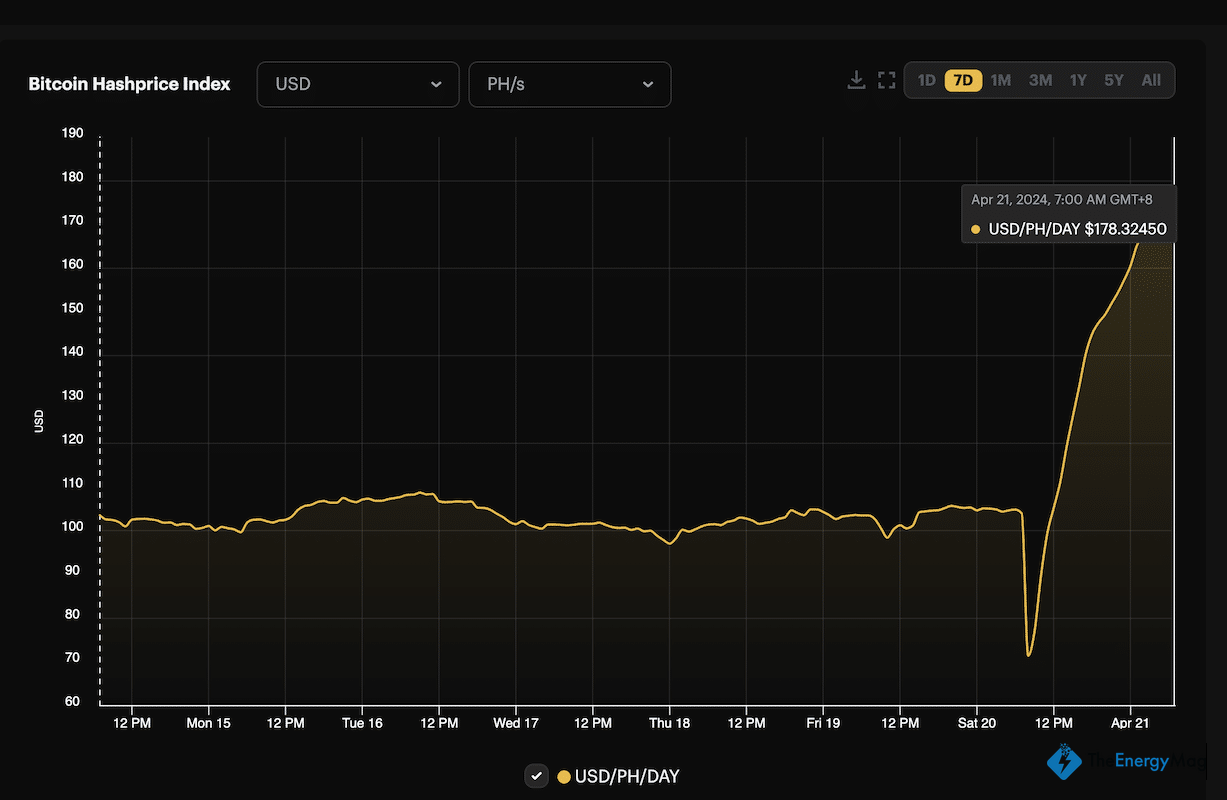
Task: Click the Apr 21 x-axis label
Action: click(x=1130, y=723)
